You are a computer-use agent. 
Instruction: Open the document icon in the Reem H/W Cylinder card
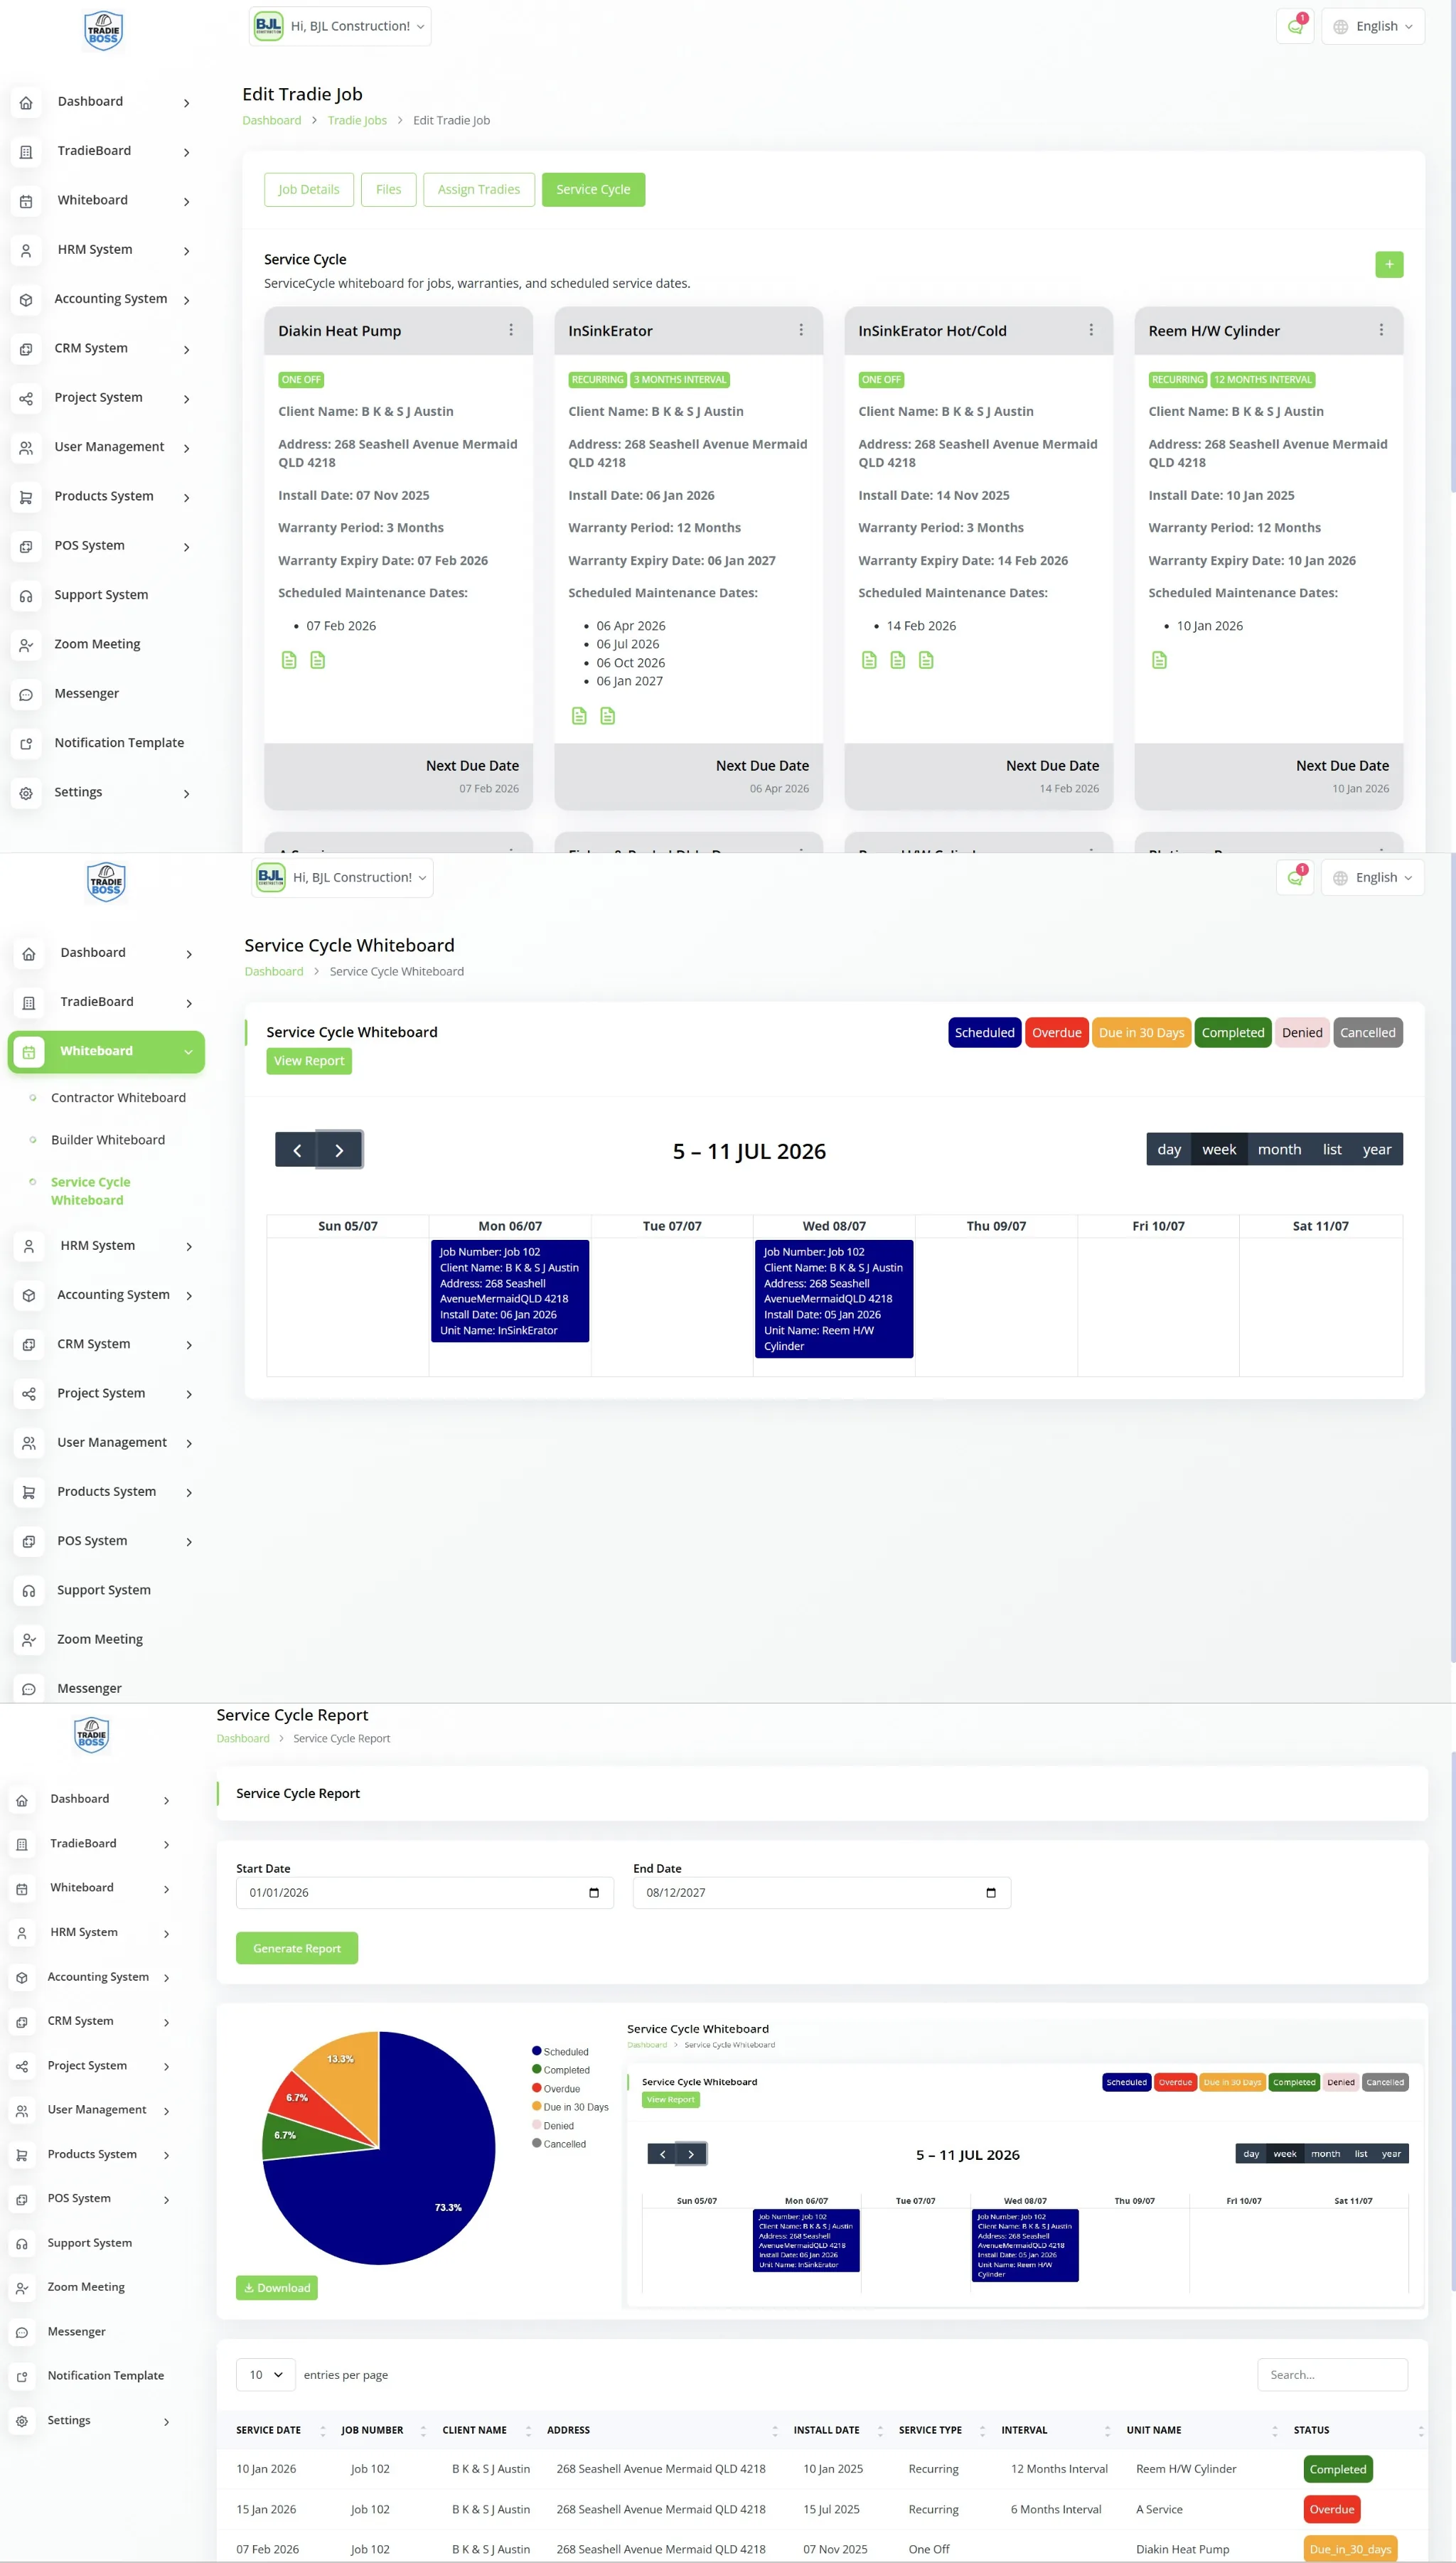[1159, 660]
